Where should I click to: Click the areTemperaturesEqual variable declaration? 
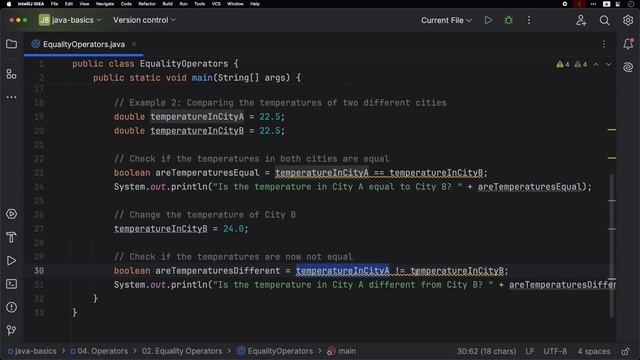[207, 173]
